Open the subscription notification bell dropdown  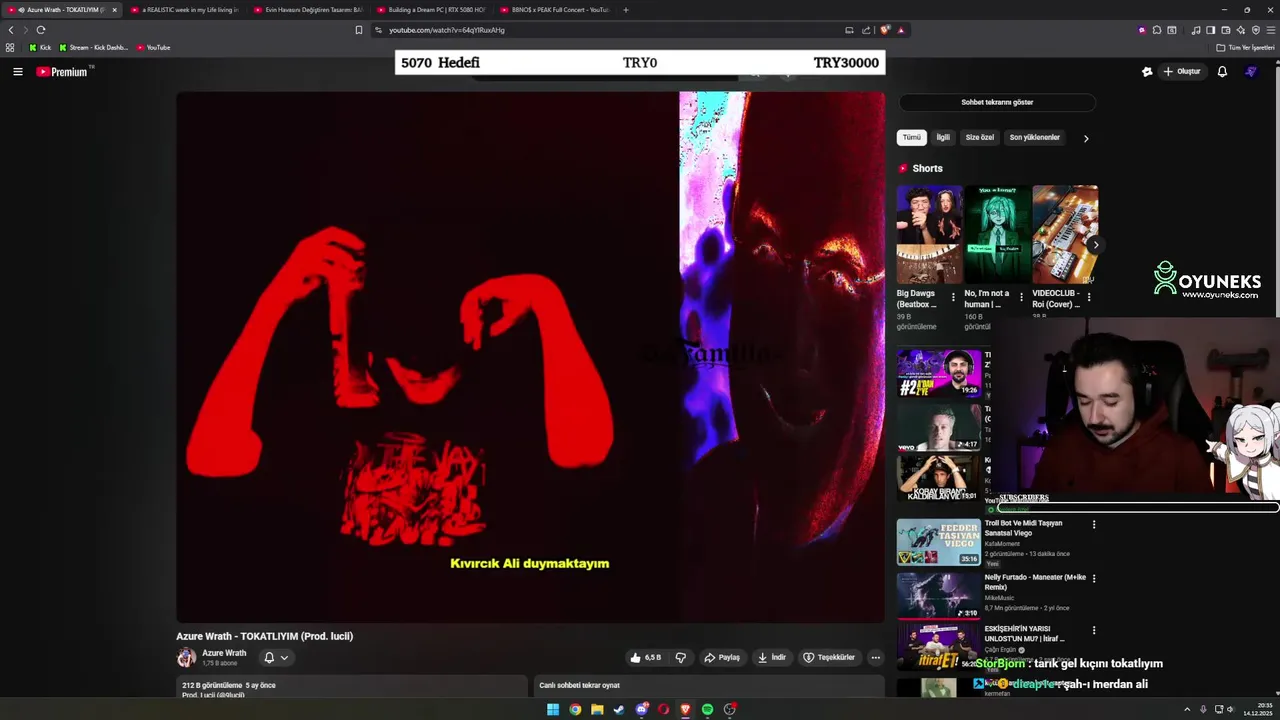276,657
